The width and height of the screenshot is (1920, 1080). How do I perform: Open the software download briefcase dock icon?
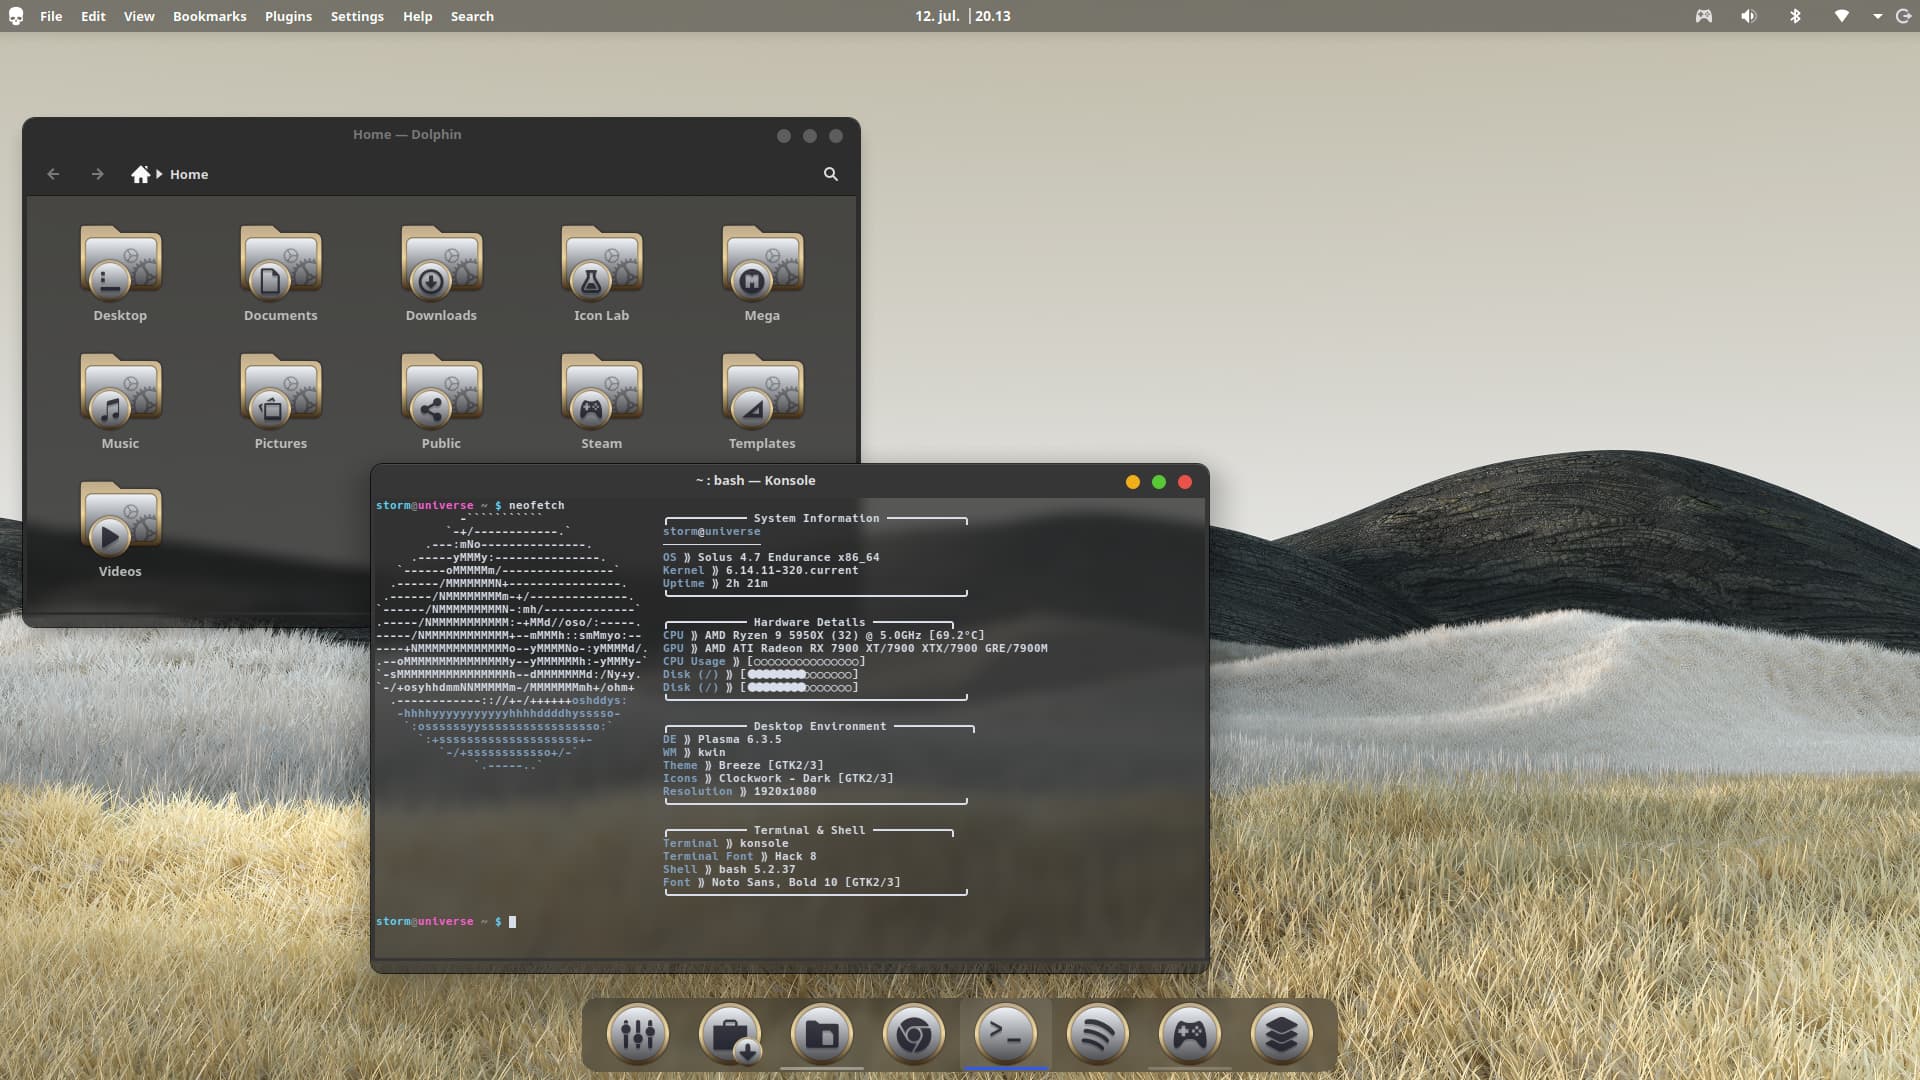pyautogui.click(x=730, y=1034)
